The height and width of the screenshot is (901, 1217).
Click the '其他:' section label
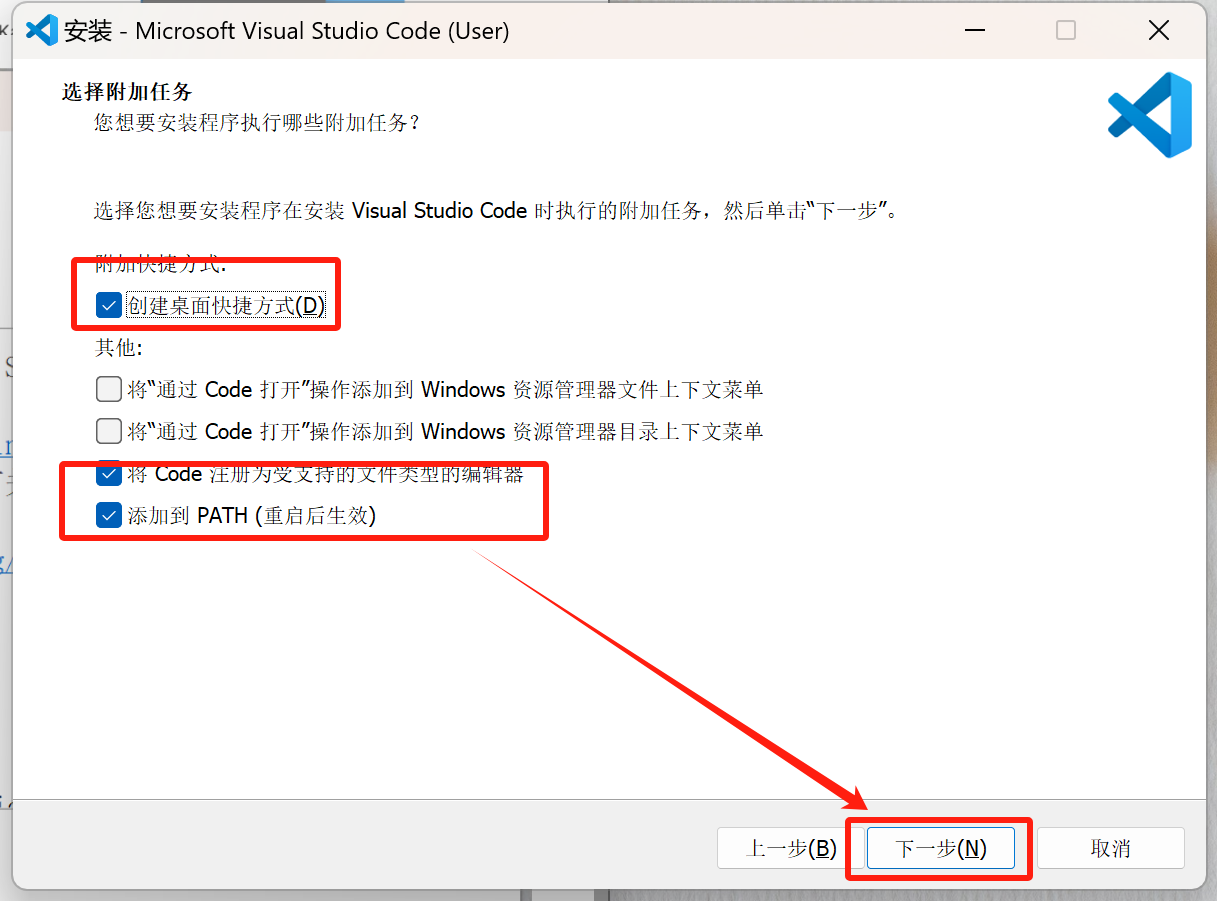(119, 348)
